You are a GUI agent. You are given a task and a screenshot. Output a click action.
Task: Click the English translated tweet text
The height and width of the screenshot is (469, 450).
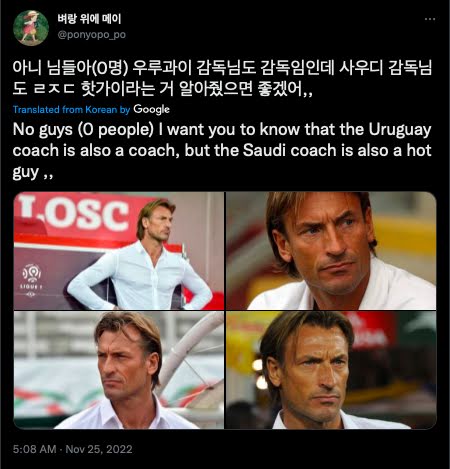click(222, 151)
